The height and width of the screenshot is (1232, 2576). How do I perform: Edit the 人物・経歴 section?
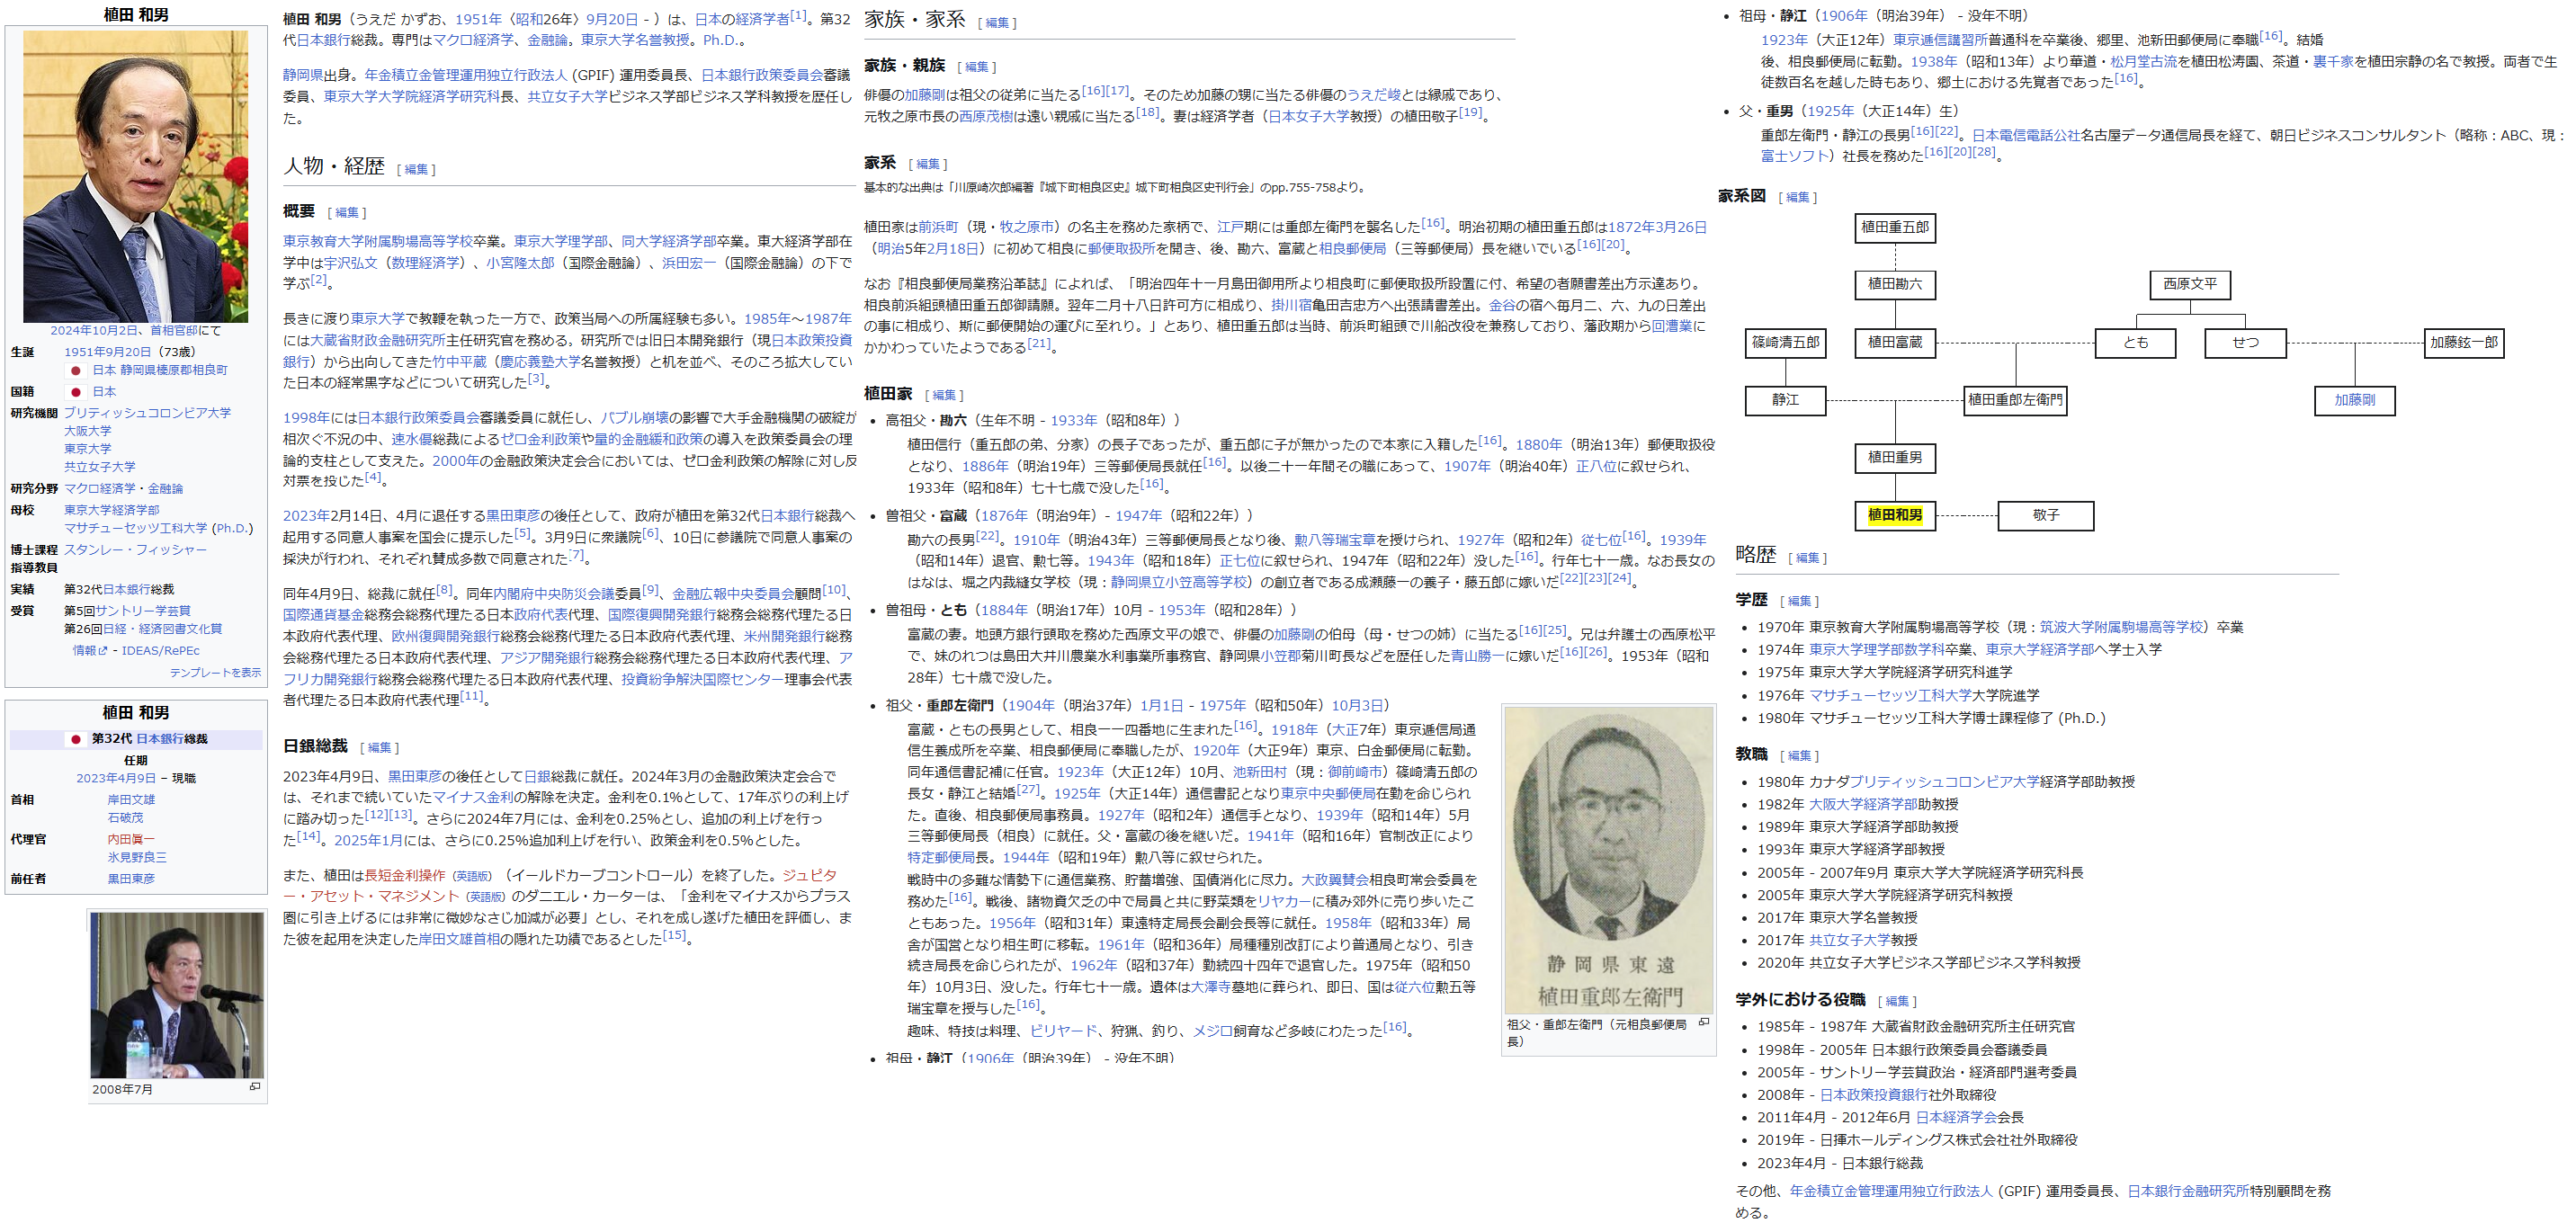(416, 170)
